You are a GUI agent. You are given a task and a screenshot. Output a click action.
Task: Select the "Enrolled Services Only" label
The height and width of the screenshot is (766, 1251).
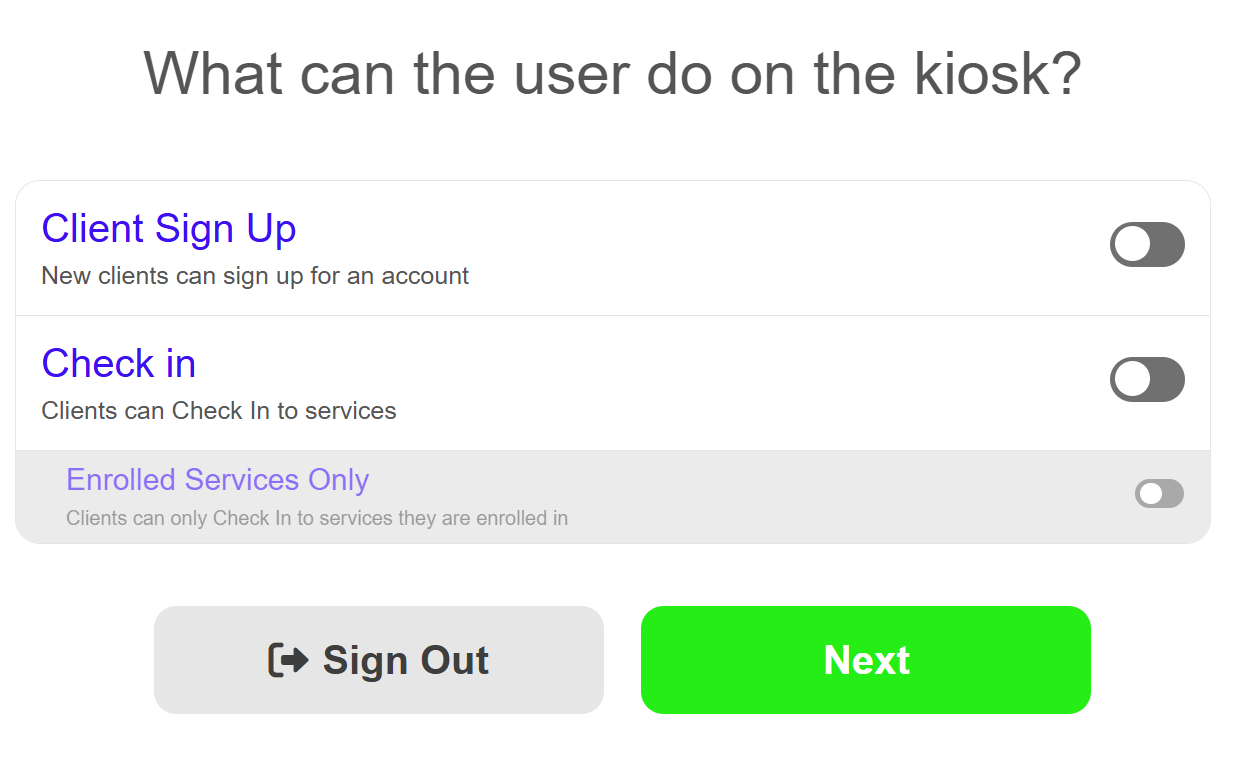217,480
